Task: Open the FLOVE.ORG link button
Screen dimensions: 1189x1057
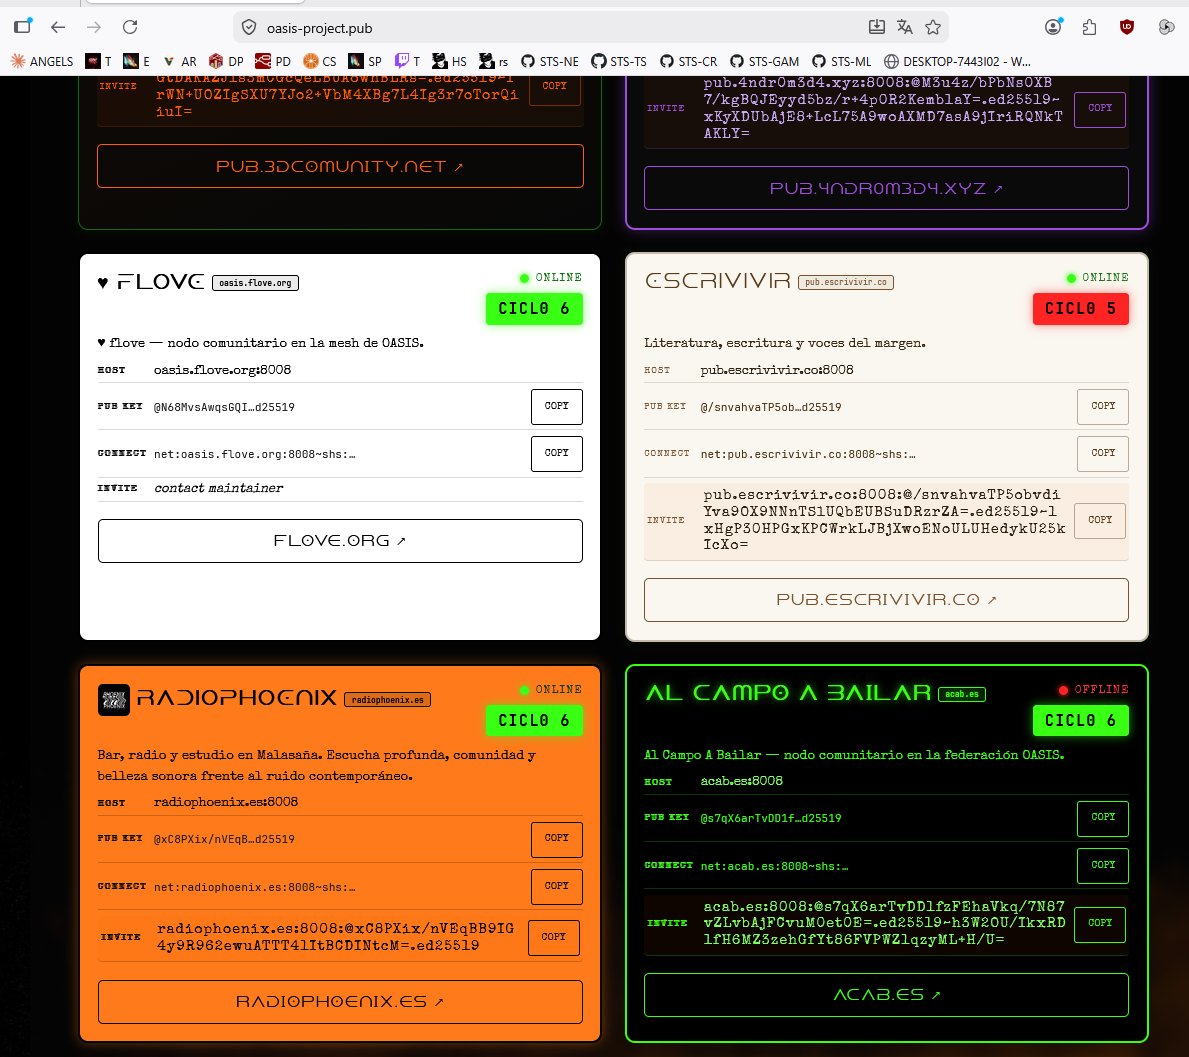Action: coord(340,541)
